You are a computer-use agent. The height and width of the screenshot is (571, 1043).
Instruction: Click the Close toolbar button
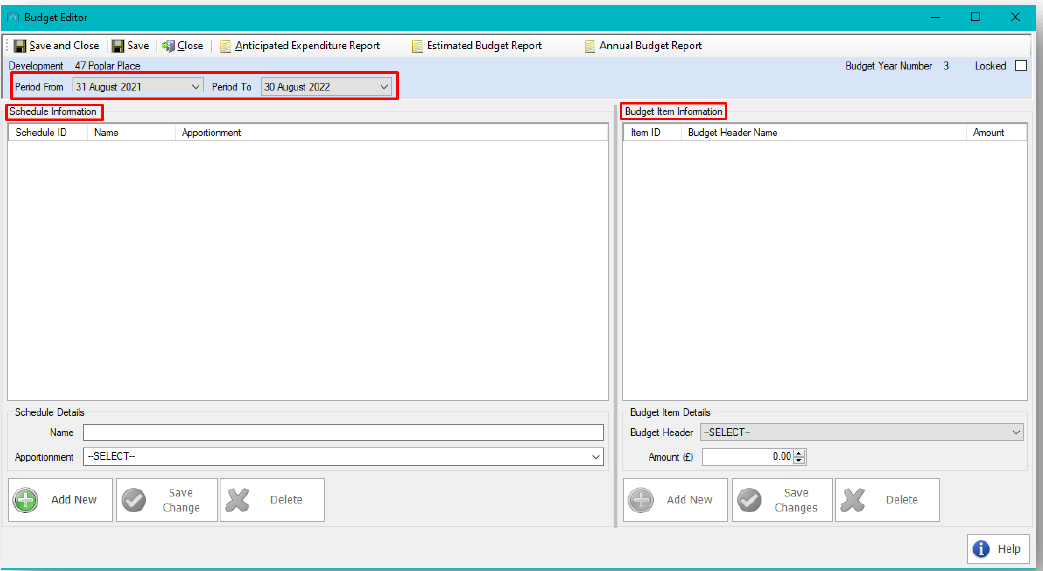(x=183, y=45)
